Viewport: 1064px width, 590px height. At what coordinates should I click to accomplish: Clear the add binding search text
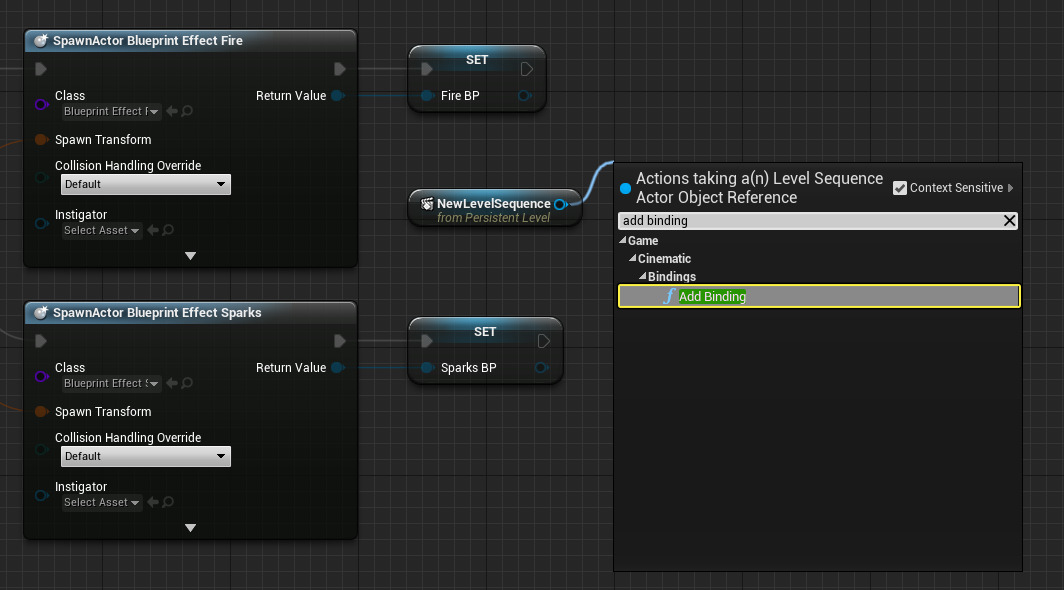click(x=1009, y=221)
